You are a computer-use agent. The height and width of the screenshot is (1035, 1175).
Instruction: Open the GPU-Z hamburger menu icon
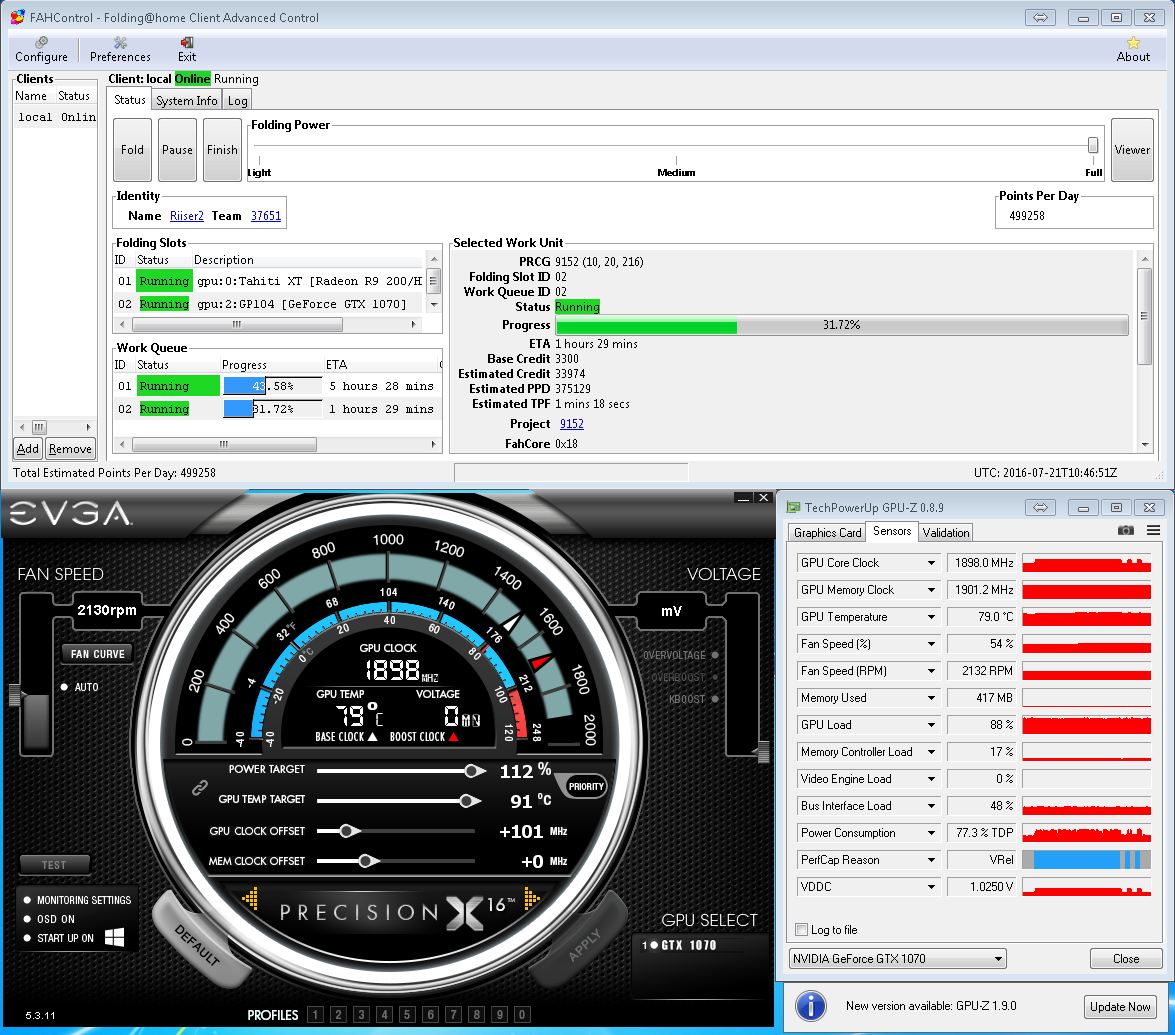click(1153, 531)
